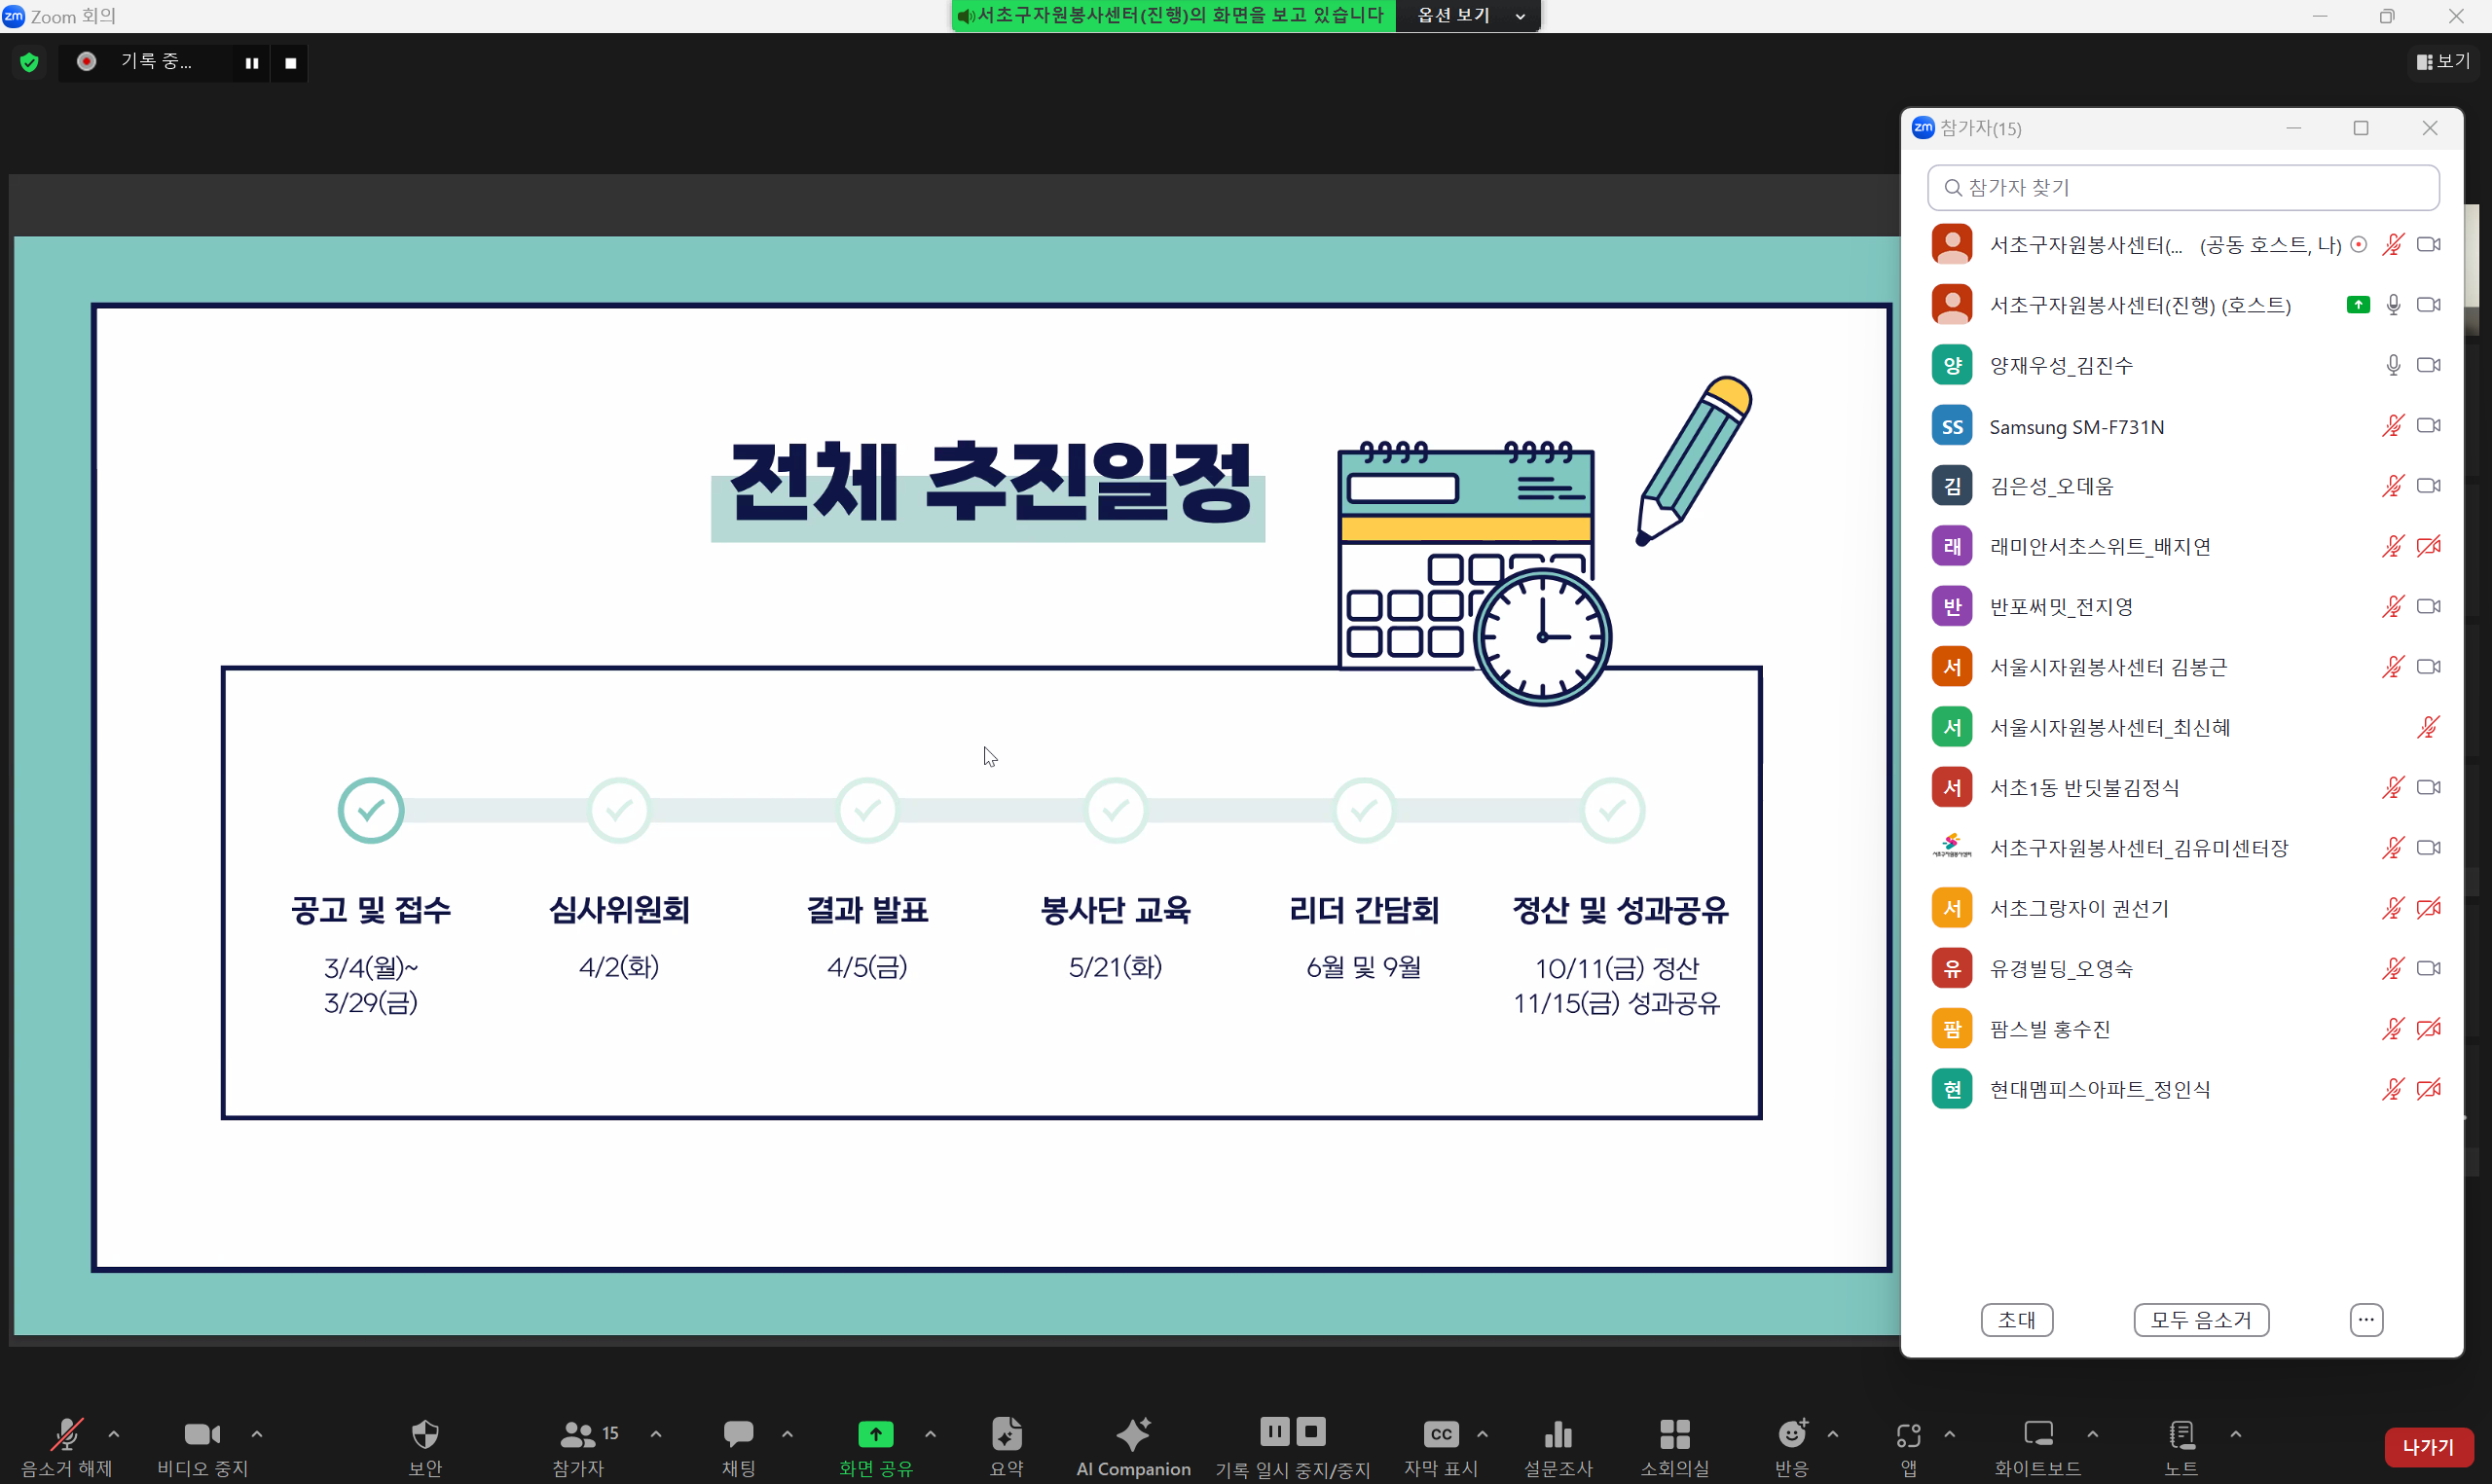The height and width of the screenshot is (1484, 2492).
Task: Unmute microphone with 음소거 해제
Action: pos(66,1435)
